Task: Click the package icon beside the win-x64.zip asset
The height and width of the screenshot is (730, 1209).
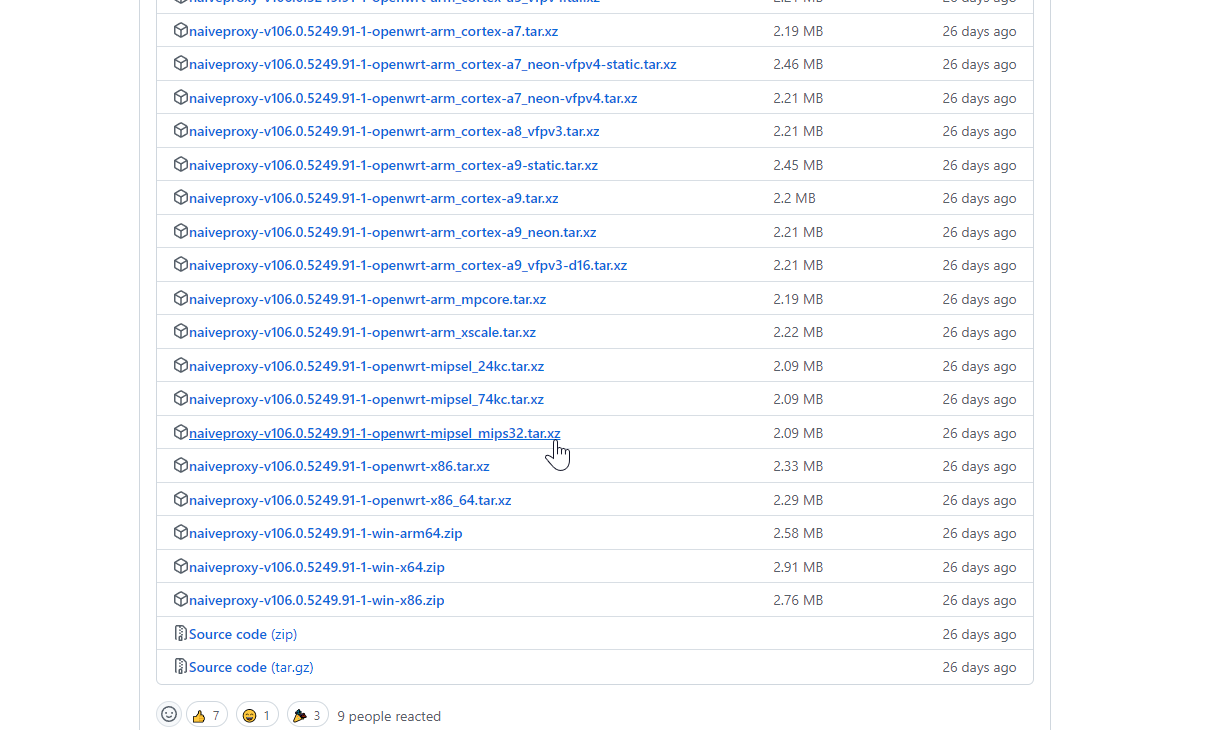Action: point(181,566)
